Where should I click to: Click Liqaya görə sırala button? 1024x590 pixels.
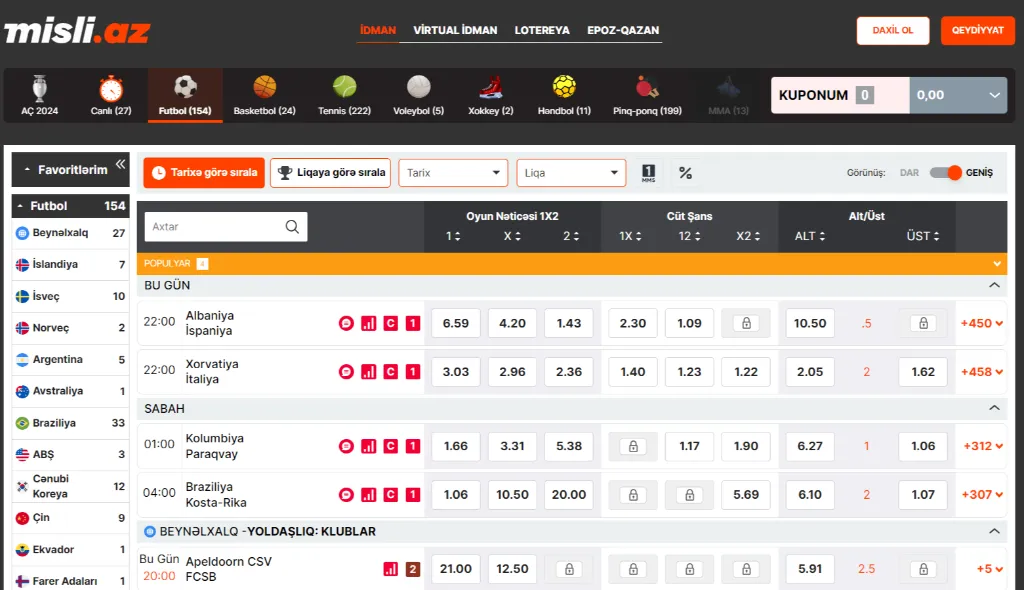click(x=330, y=173)
